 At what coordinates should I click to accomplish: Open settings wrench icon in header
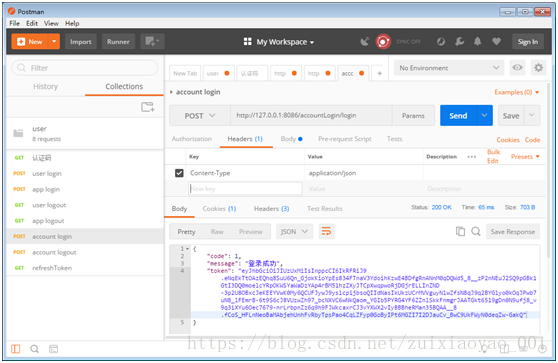click(459, 42)
